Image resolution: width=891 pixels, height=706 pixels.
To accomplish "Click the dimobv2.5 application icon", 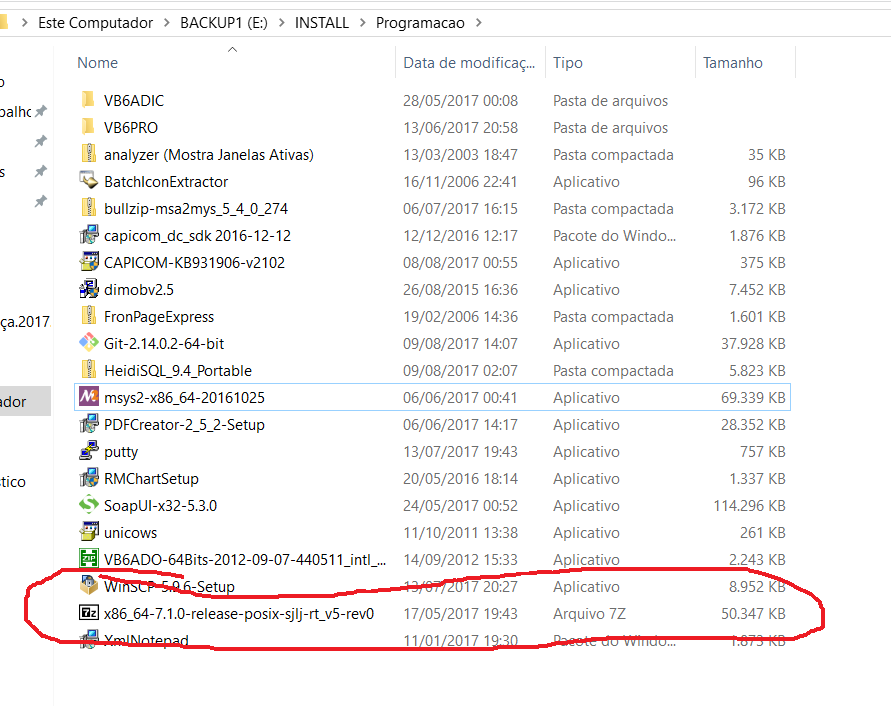I will click(x=88, y=289).
